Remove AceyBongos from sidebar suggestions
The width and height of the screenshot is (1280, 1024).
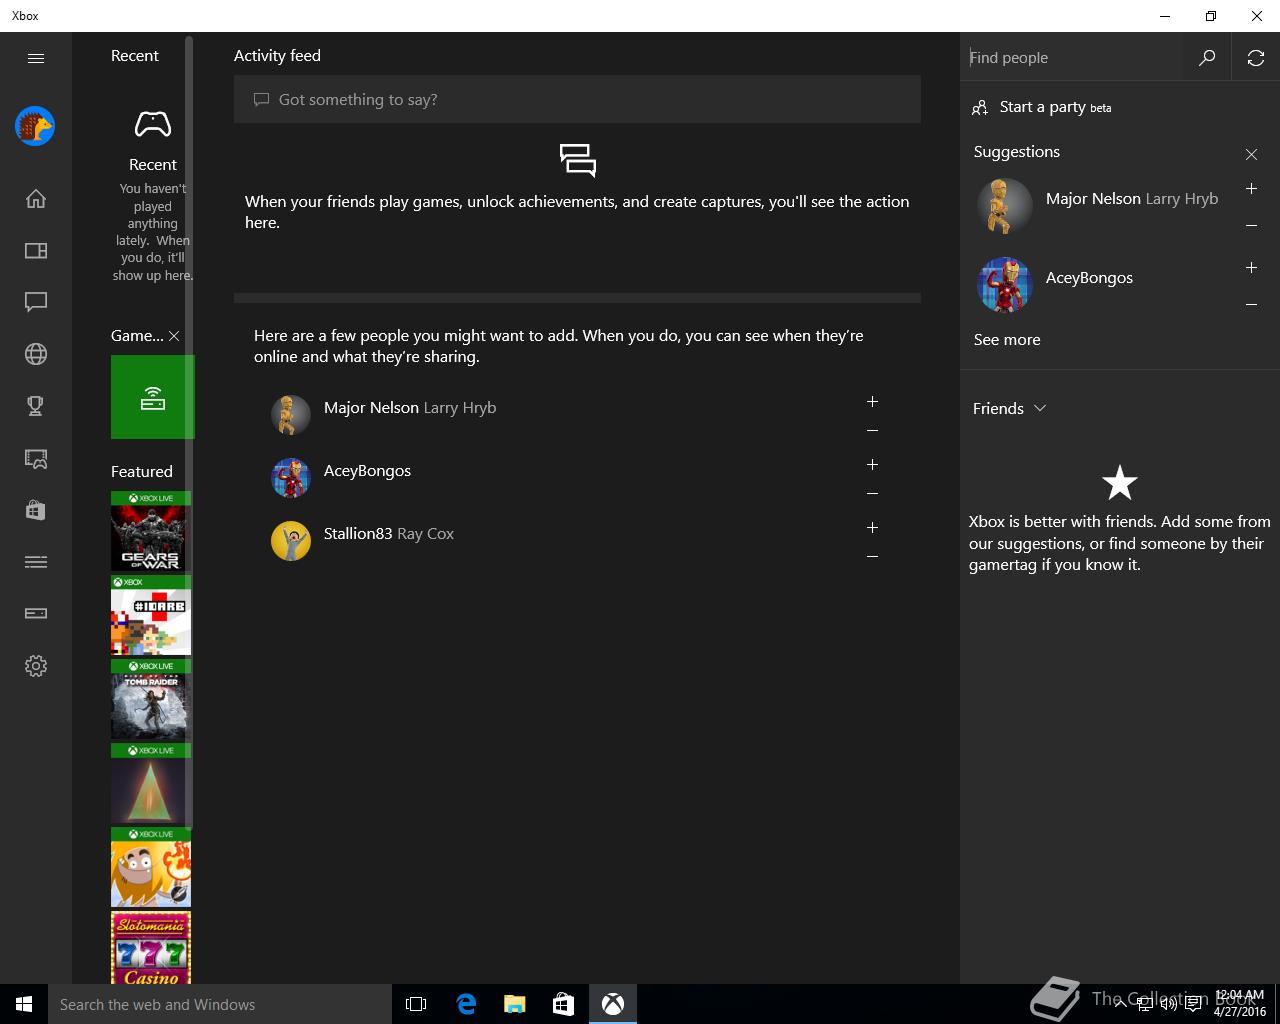click(x=1251, y=305)
